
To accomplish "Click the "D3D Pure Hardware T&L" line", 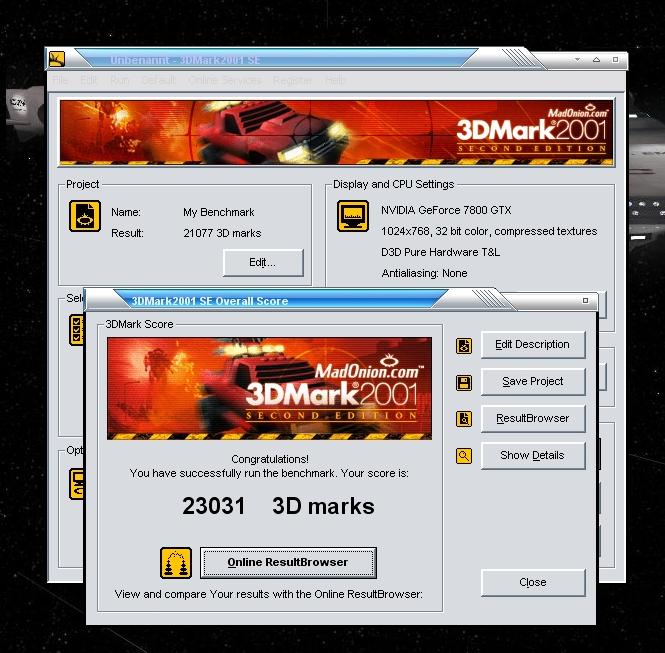I will [x=441, y=252].
